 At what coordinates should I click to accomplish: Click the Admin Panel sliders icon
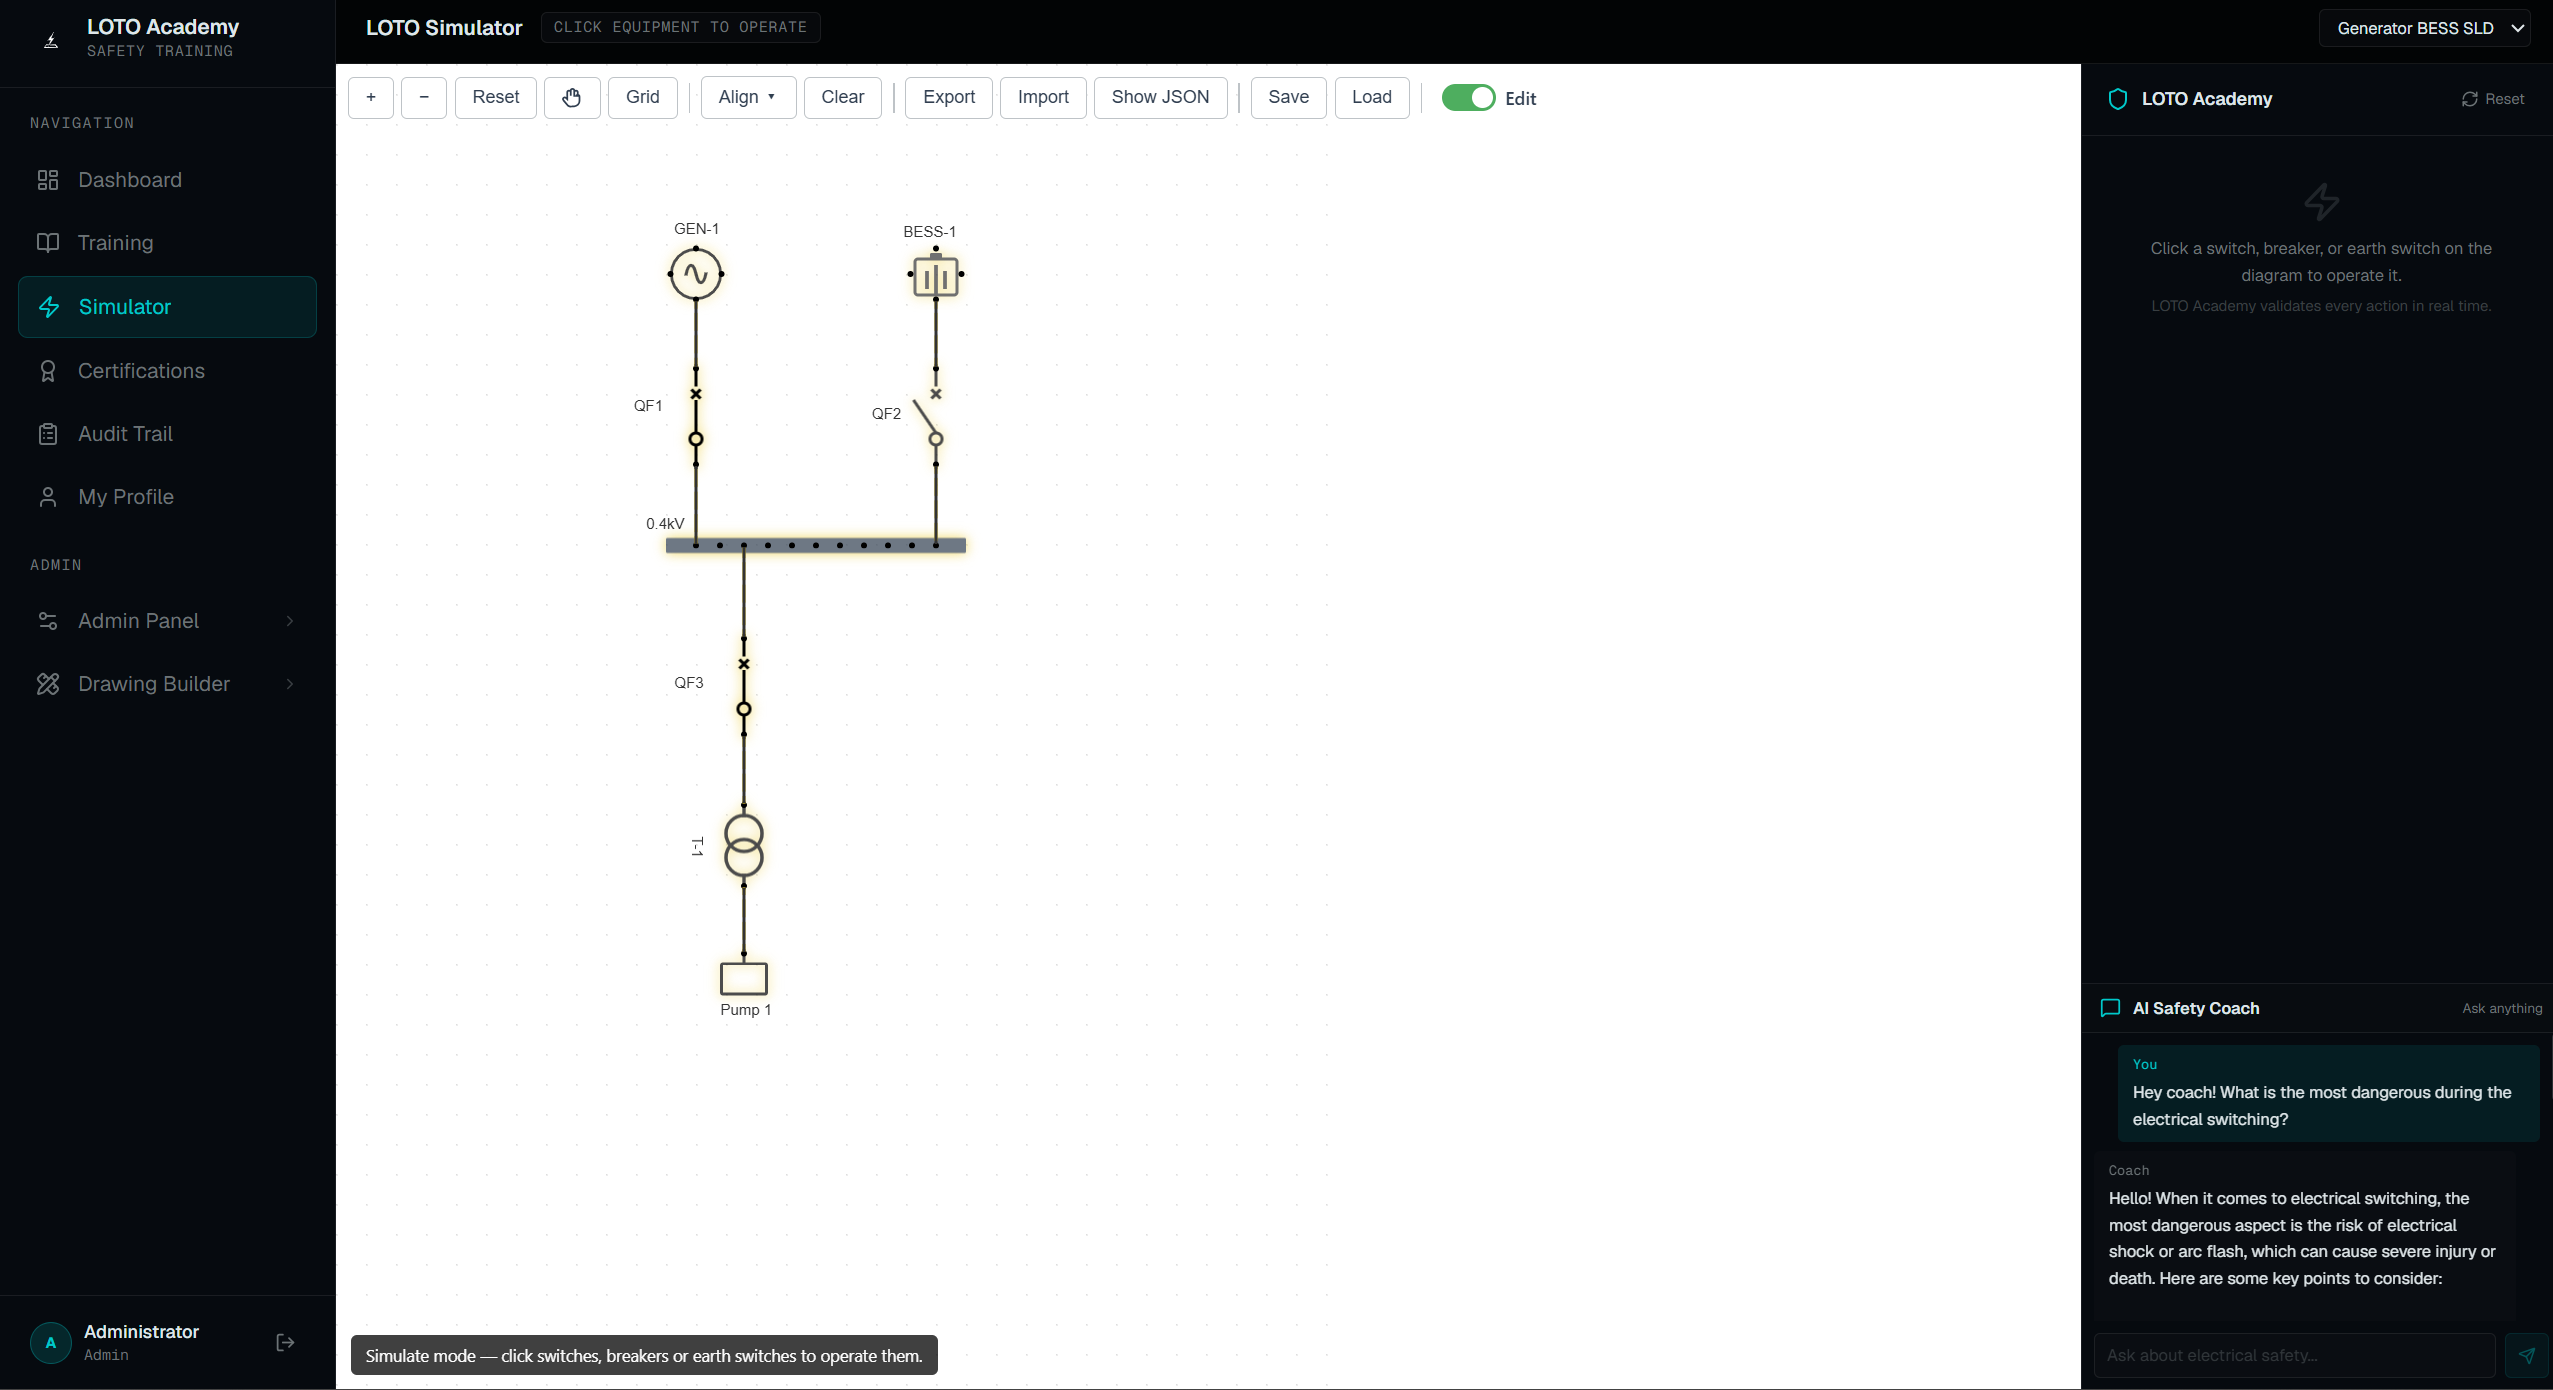[48, 621]
